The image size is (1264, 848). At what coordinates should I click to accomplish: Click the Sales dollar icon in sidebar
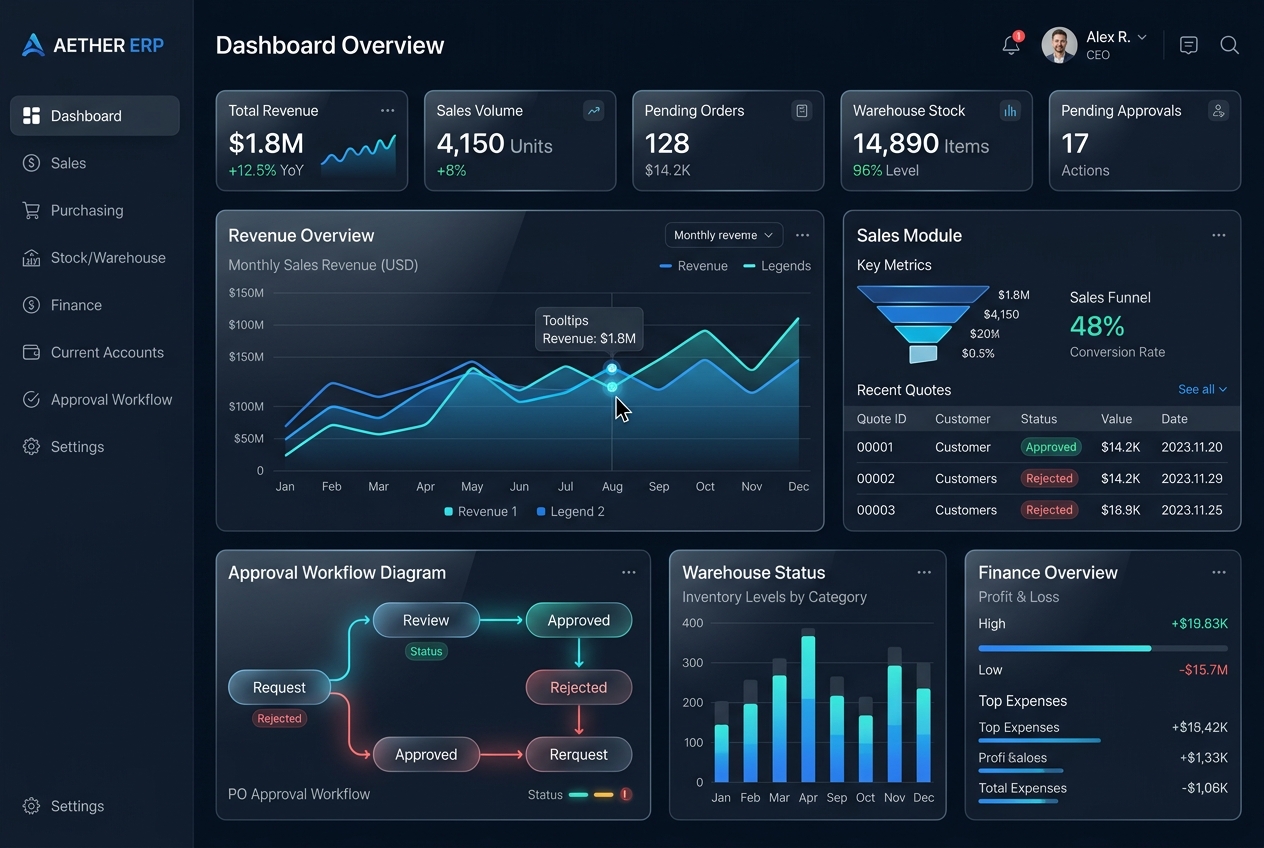coord(31,163)
